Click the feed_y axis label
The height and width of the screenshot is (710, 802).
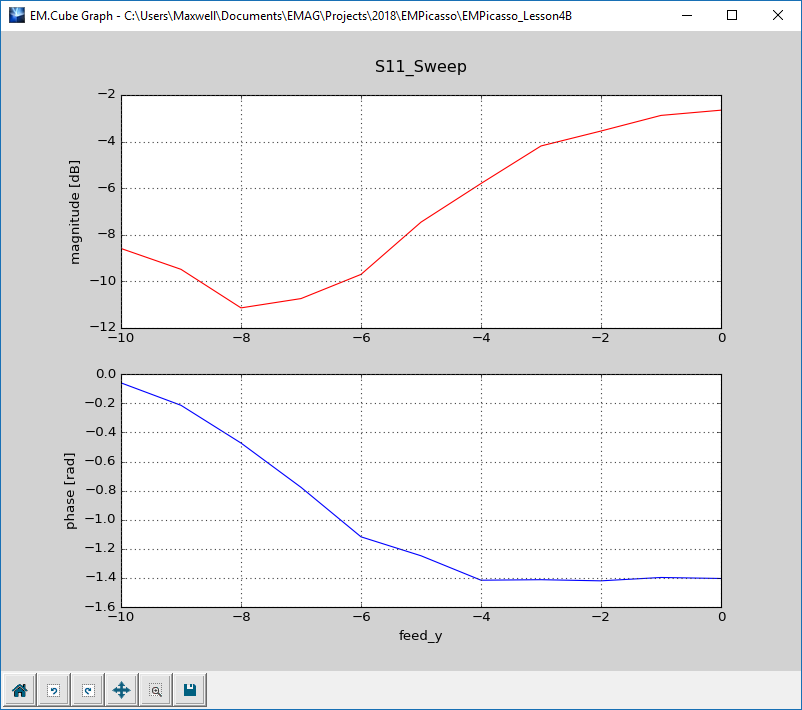coord(420,635)
